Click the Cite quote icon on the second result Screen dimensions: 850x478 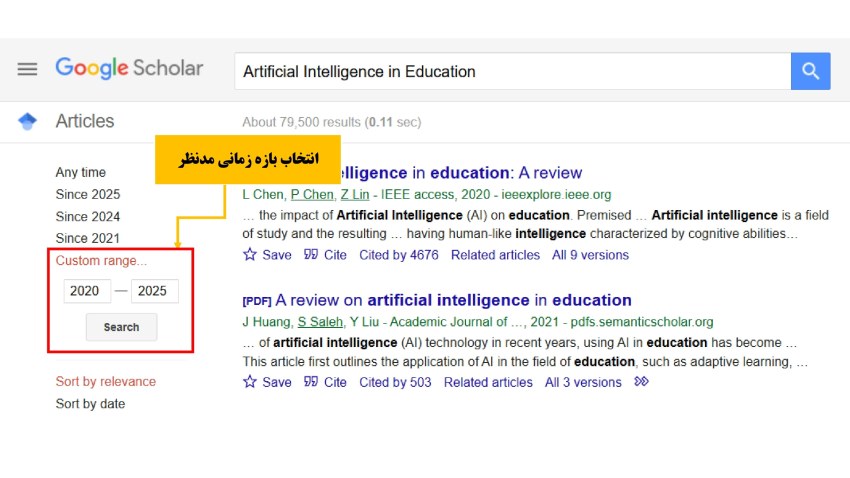(311, 382)
